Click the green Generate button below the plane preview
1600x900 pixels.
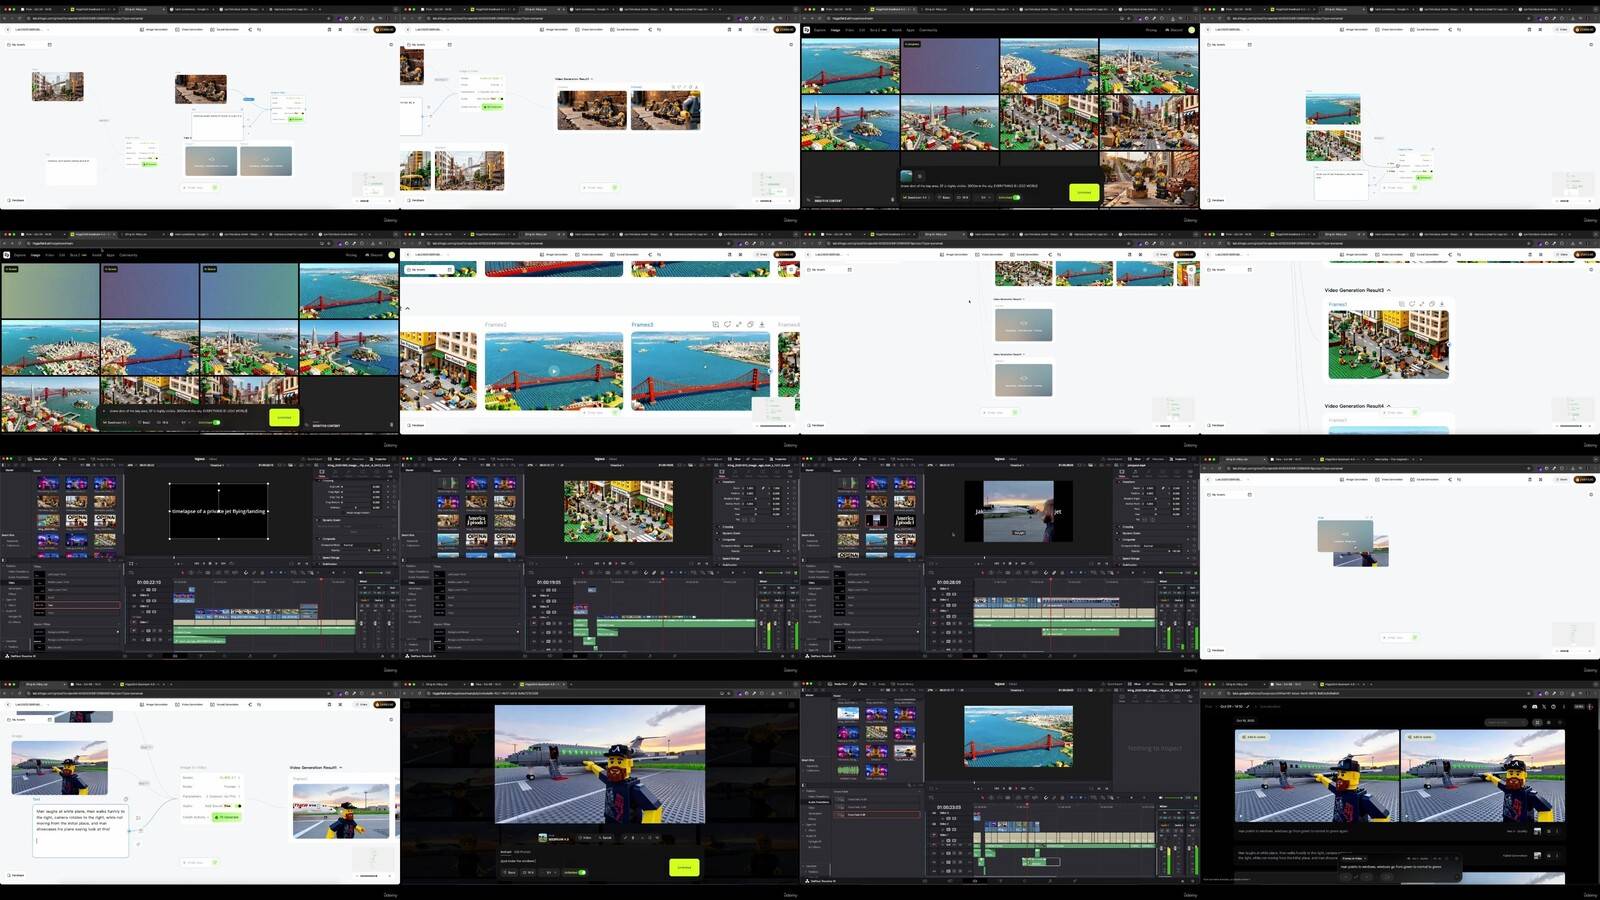click(x=684, y=867)
